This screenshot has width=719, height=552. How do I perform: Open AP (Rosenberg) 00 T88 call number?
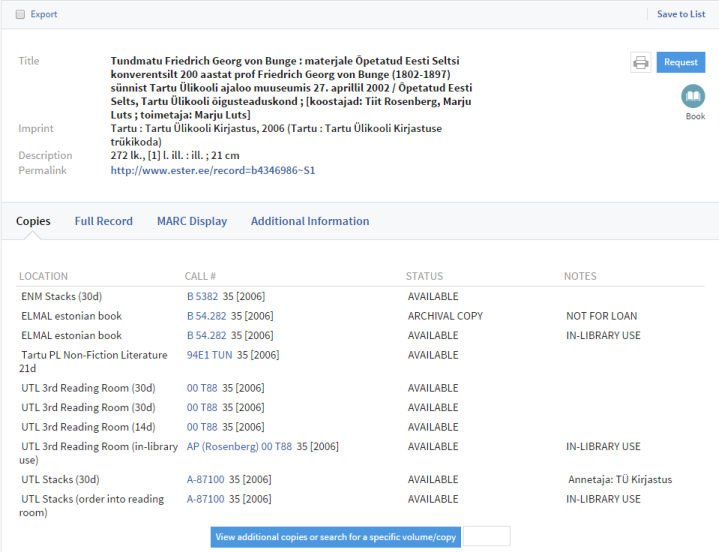(239, 446)
